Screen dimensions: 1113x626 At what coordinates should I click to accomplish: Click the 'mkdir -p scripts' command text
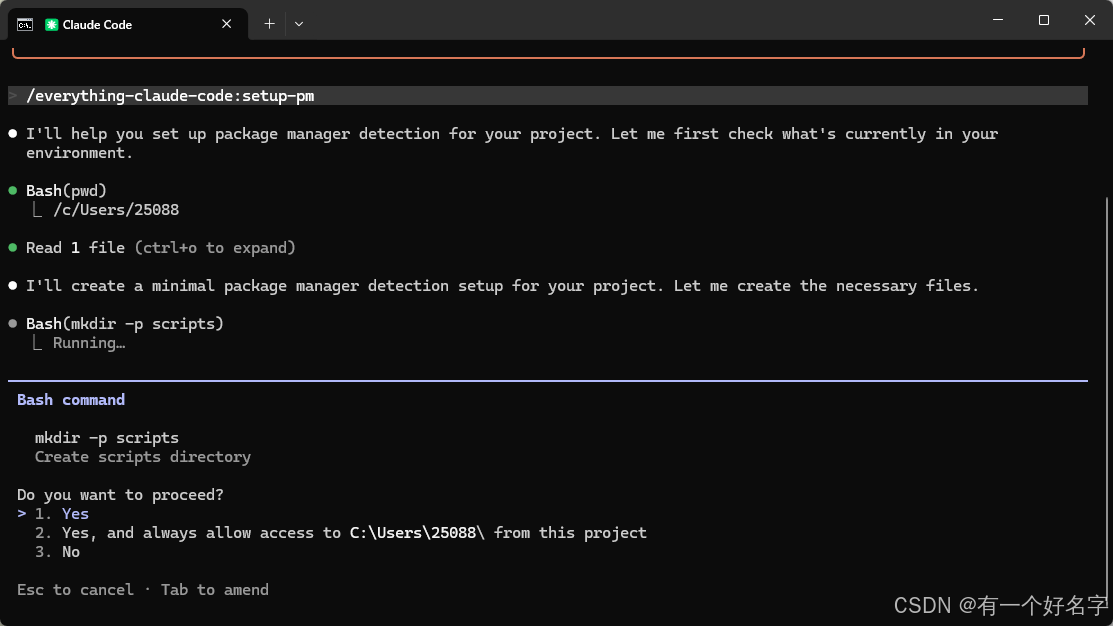click(x=106, y=438)
